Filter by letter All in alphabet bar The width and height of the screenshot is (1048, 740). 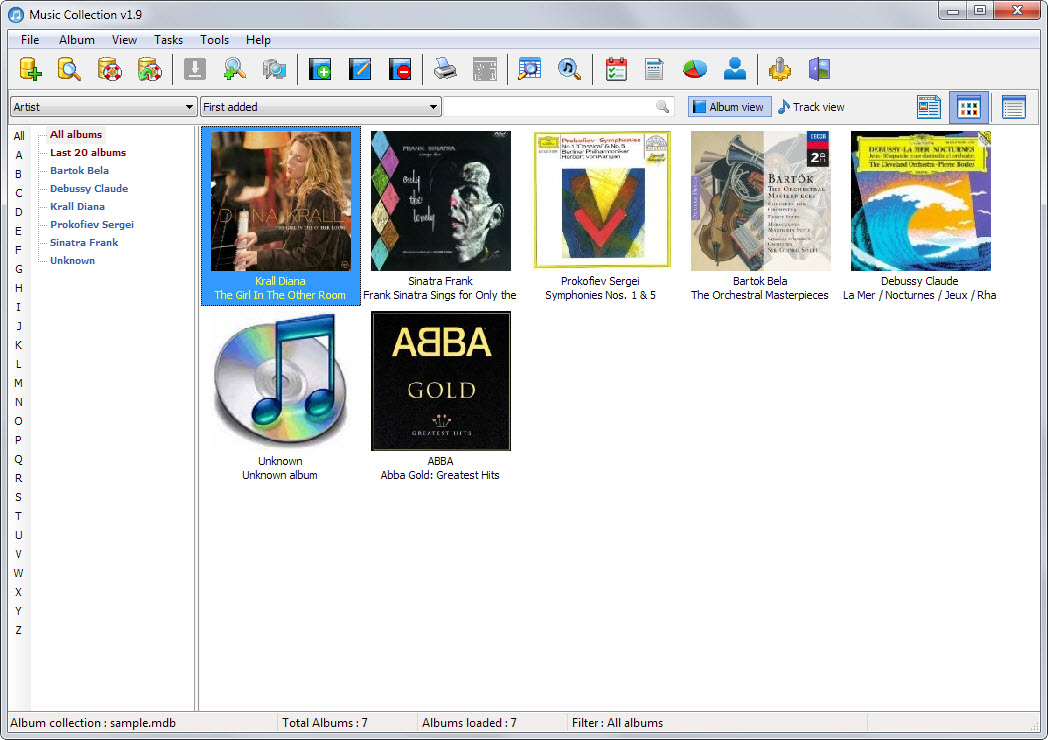(x=19, y=136)
